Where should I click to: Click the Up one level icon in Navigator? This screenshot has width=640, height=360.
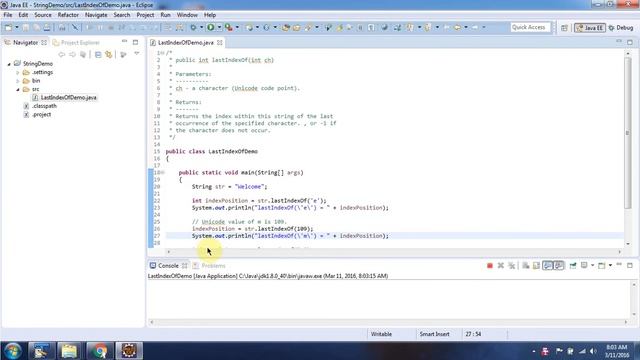tap(83, 54)
